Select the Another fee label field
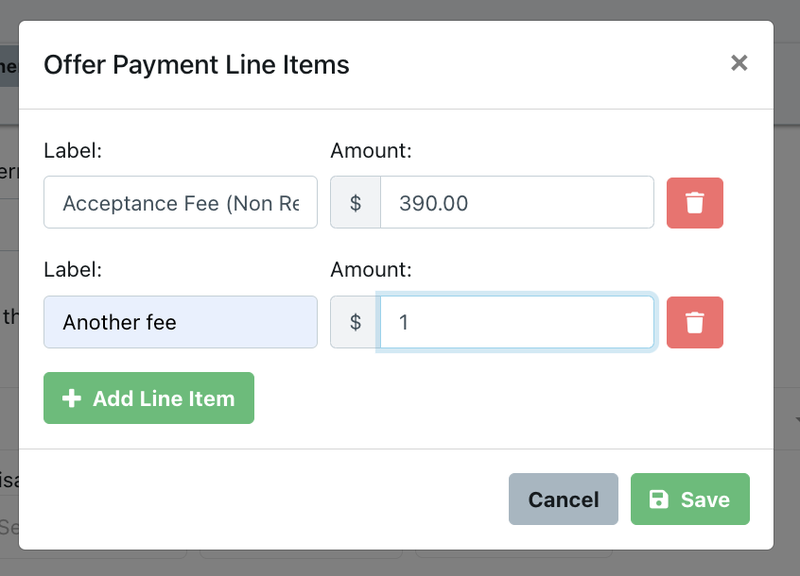Image resolution: width=800 pixels, height=576 pixels. (x=180, y=322)
